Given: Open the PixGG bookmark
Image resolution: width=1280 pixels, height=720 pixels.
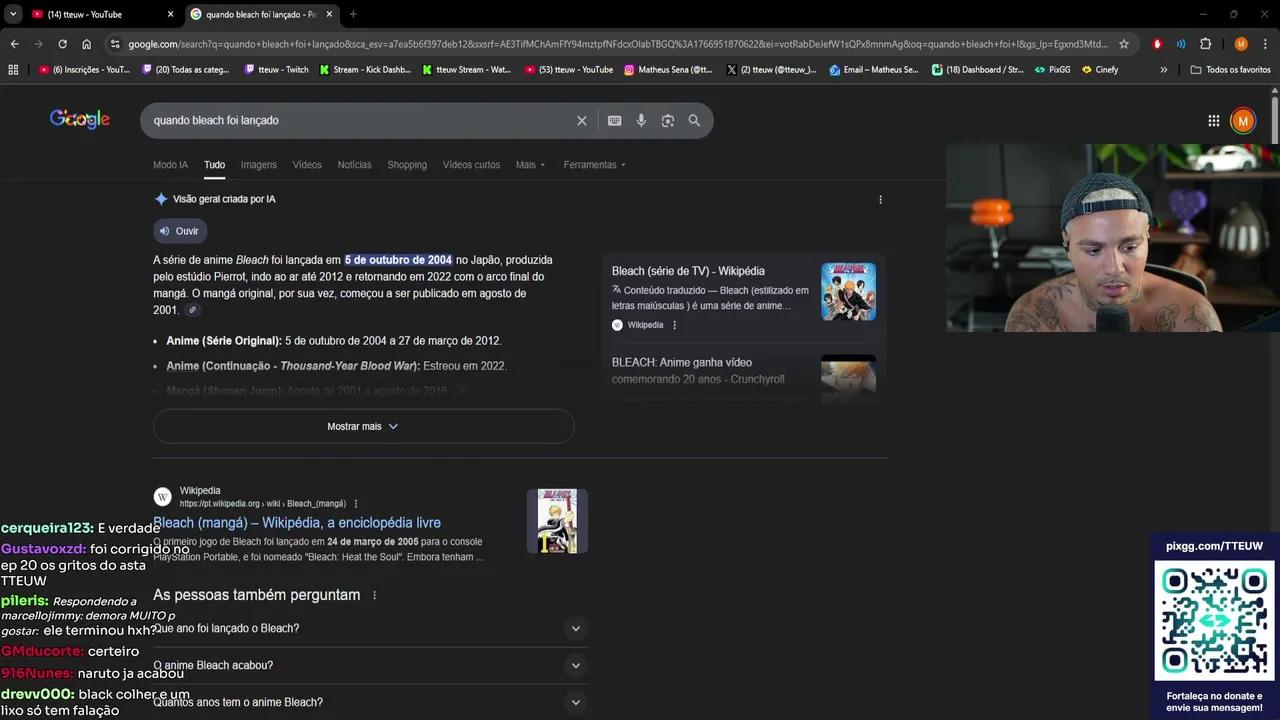Looking at the screenshot, I should 1052,70.
